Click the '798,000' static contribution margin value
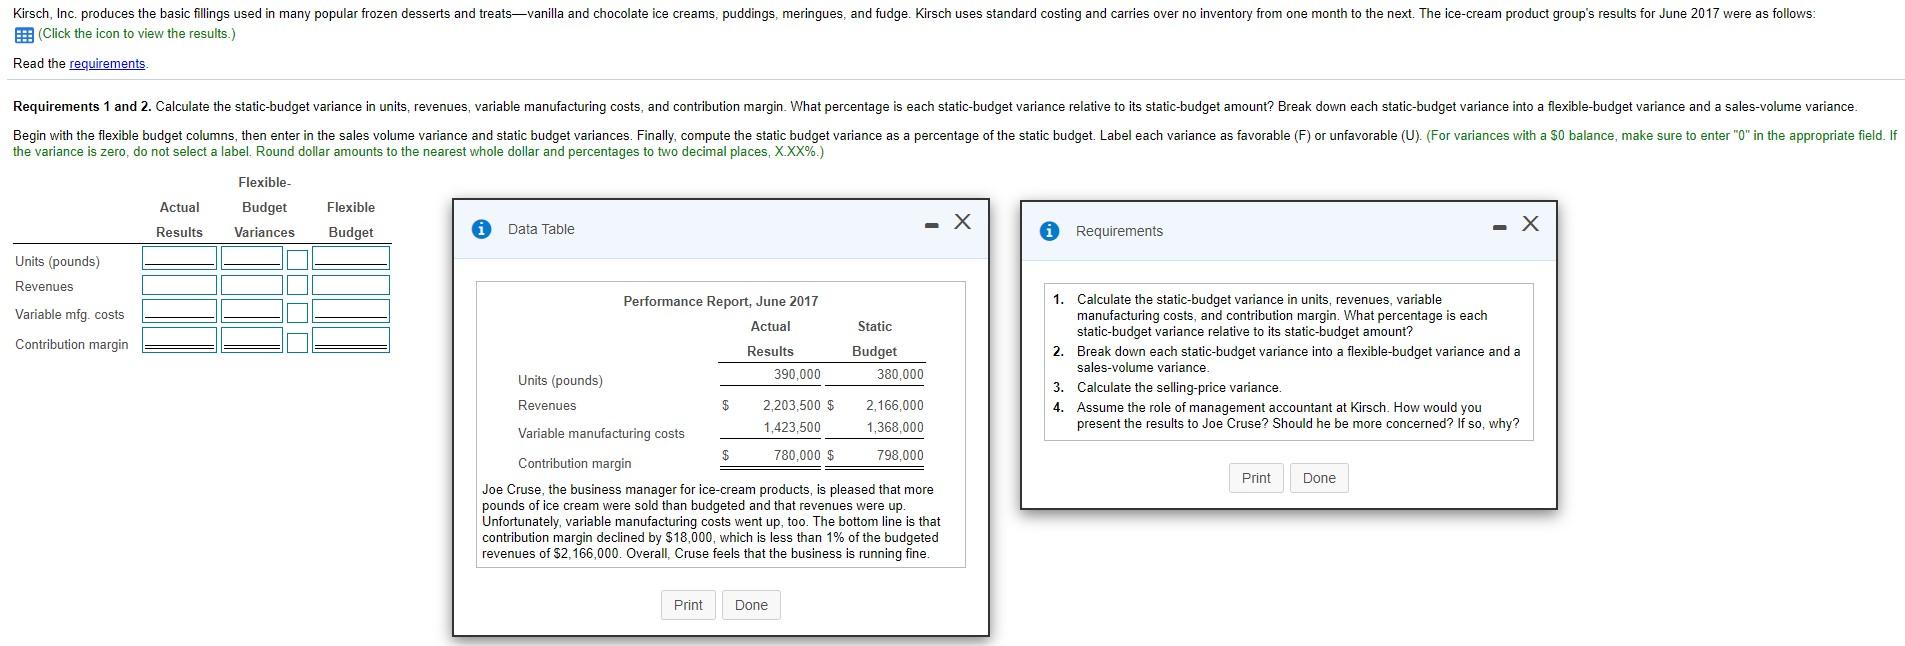Viewport: 1905px width, 646px height. 900,455
